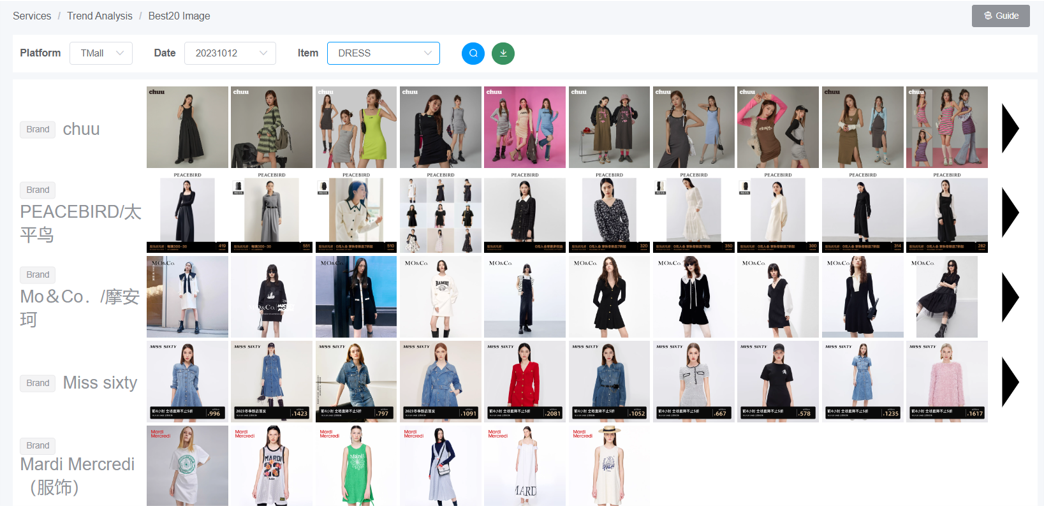Click the Brand tag beside chuu
Viewport: 1044px width, 506px height.
38,129
